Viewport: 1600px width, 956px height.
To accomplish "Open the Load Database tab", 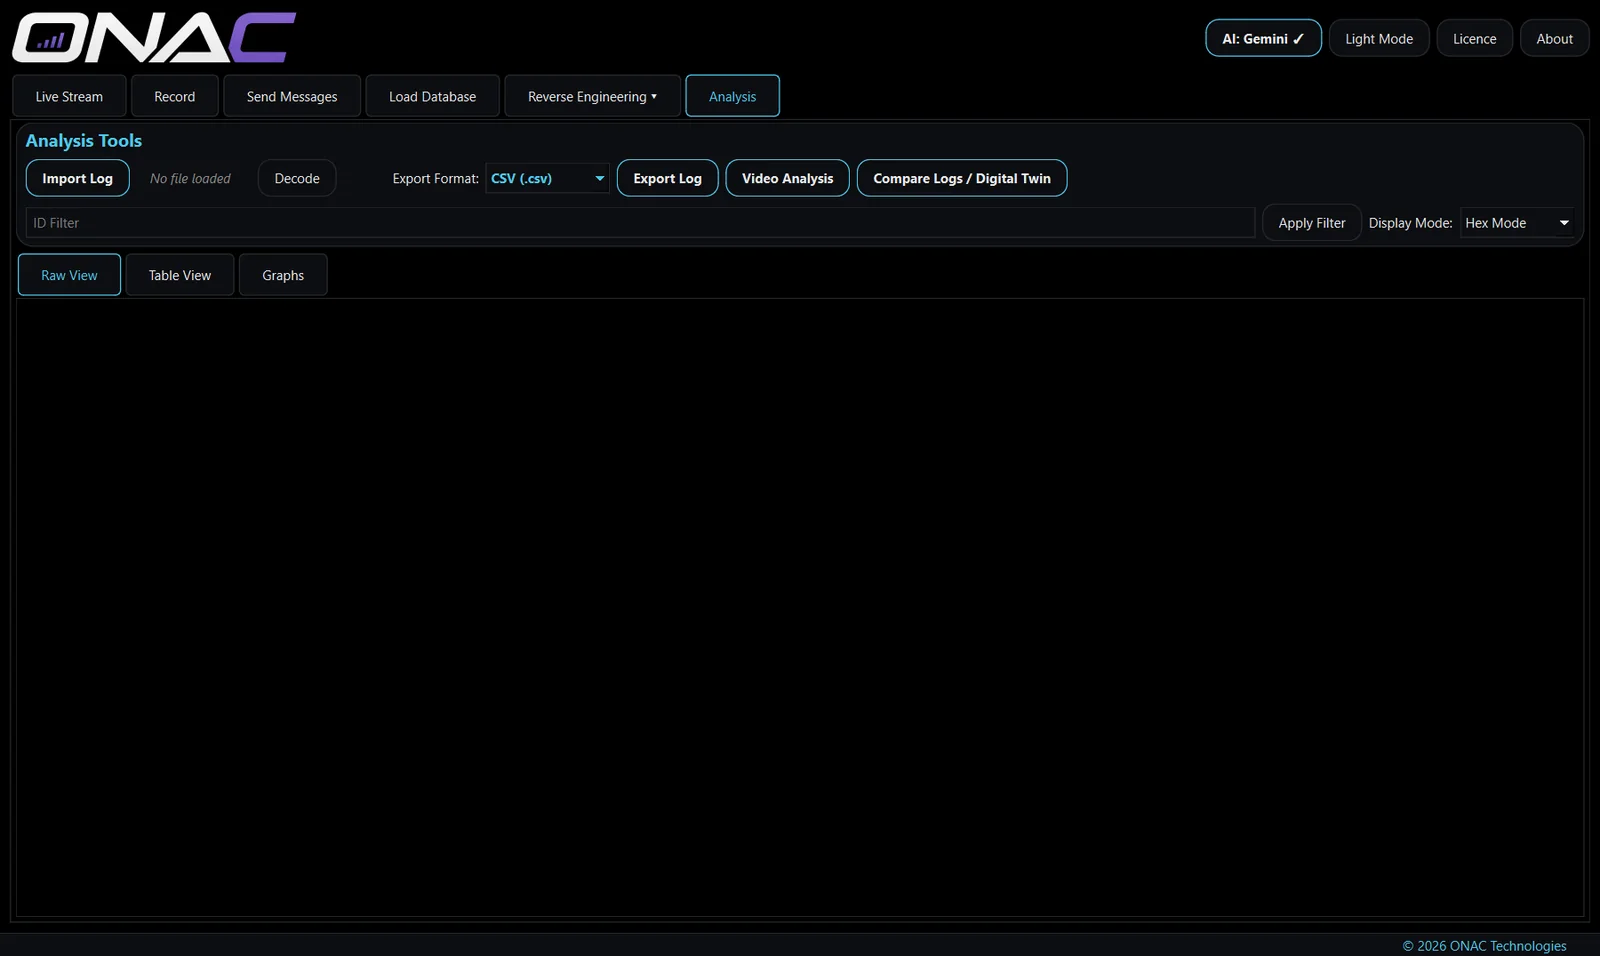I will point(432,96).
